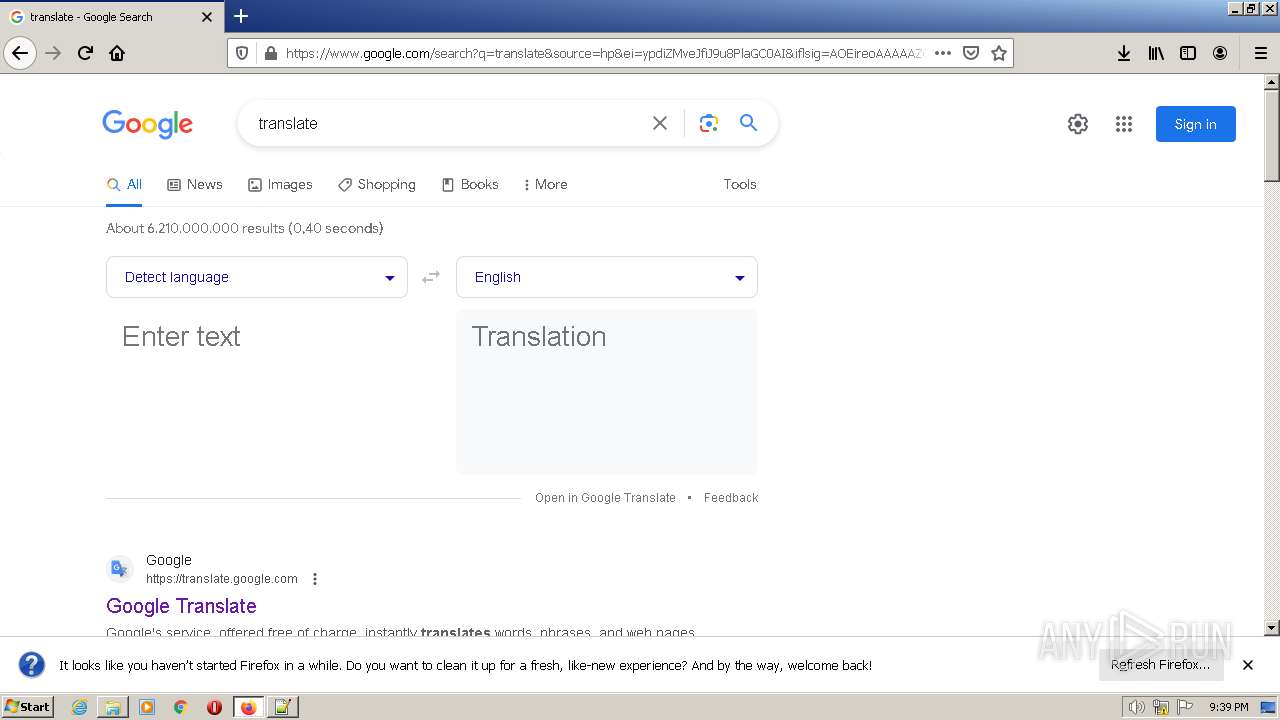
Task: Click the translate.google.com URL text
Action: coord(222,579)
